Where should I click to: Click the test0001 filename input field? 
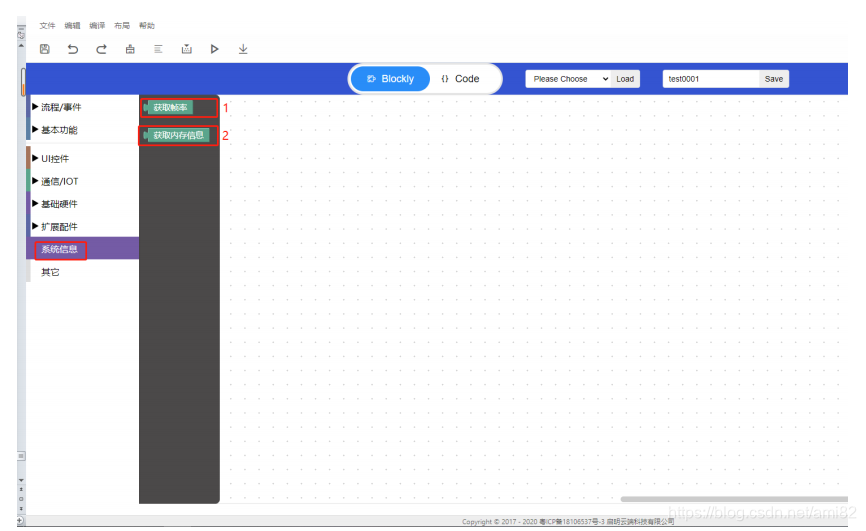click(x=711, y=79)
